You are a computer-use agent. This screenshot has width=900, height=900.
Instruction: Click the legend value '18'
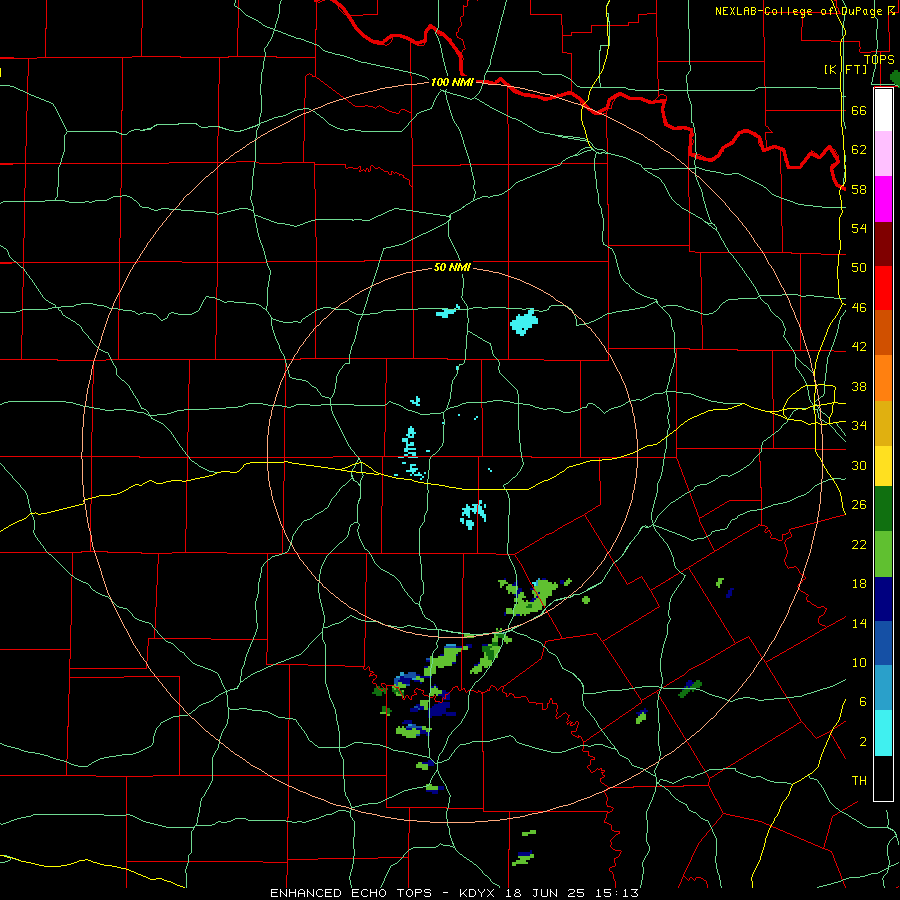859,584
